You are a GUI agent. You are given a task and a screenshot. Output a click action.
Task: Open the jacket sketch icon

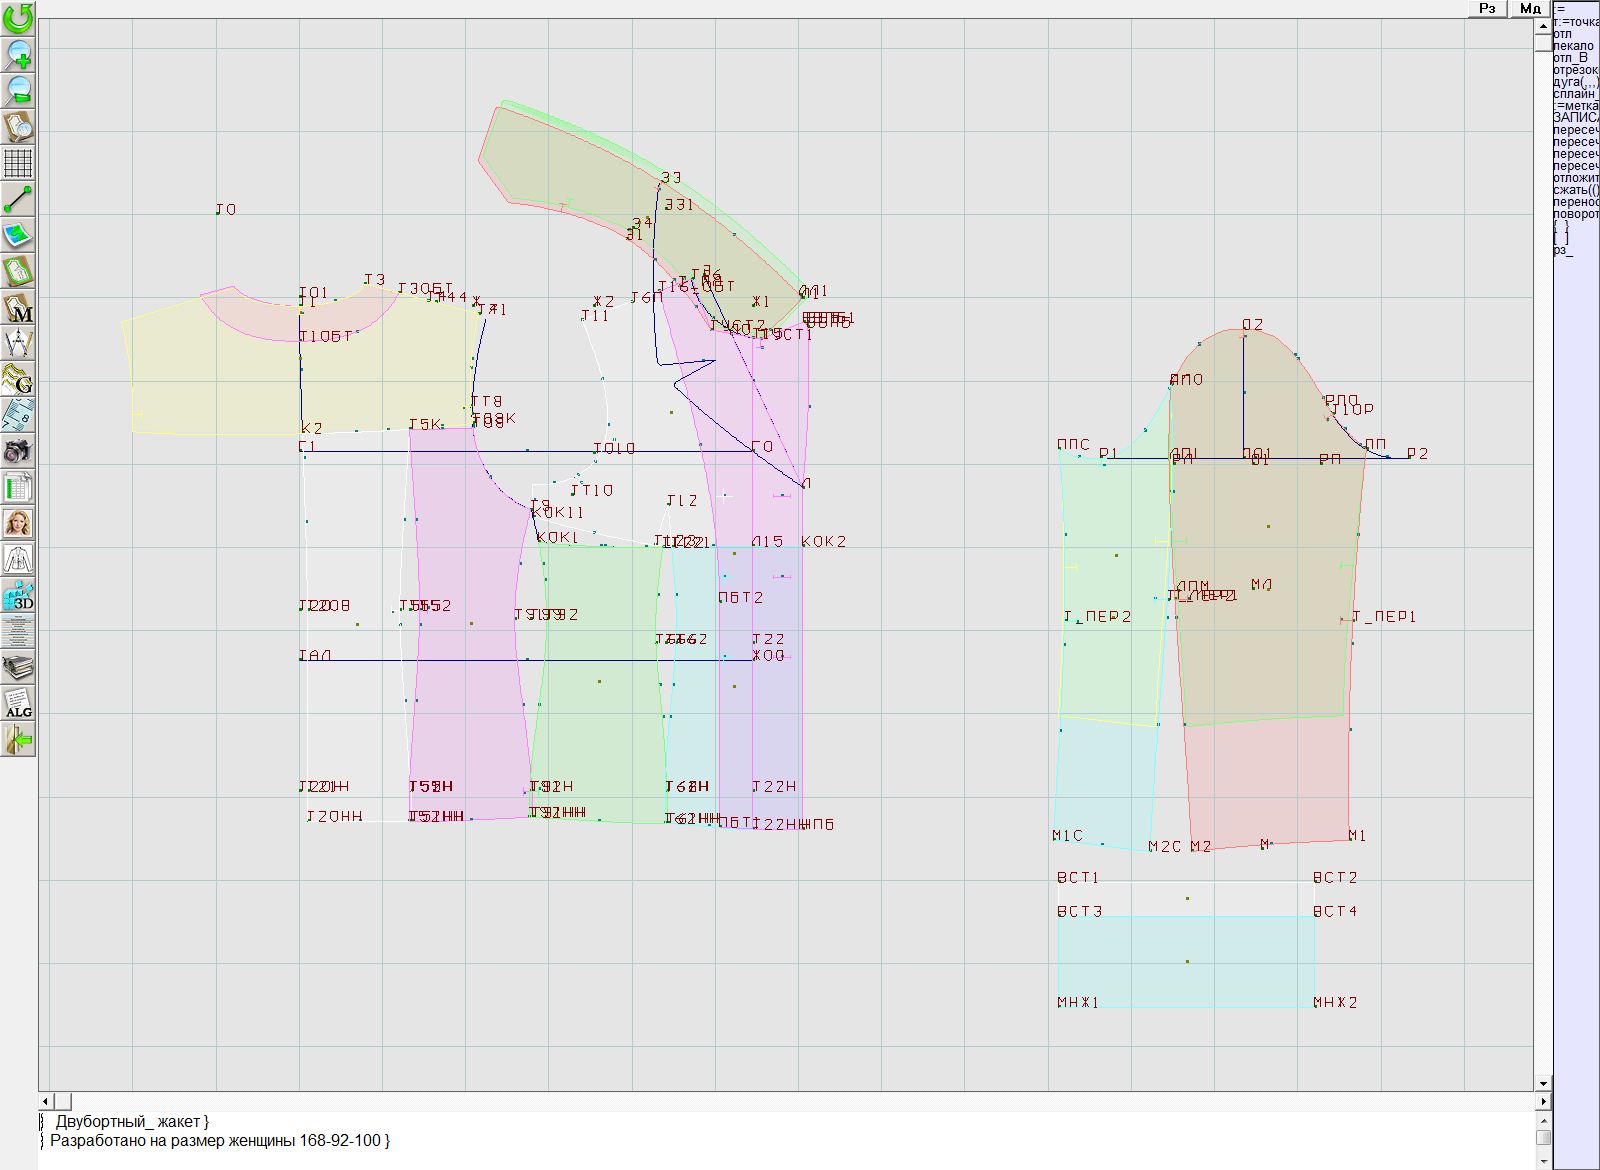18,559
